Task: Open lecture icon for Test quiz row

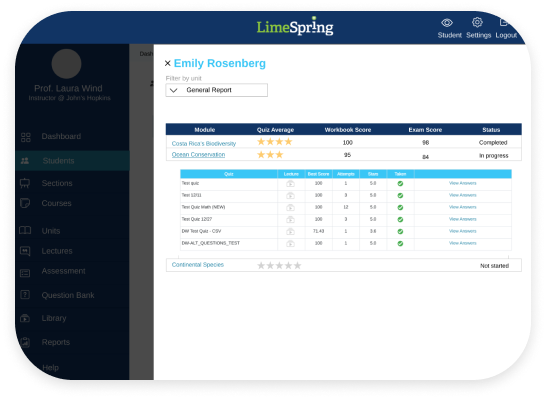Action: pos(290,184)
